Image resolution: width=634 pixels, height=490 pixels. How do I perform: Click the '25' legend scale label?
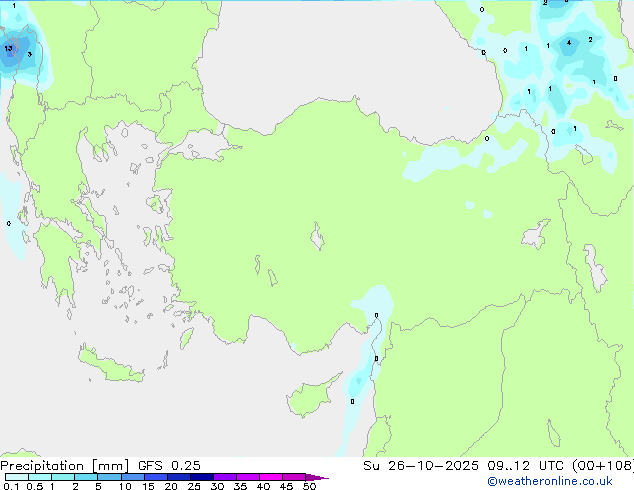(x=194, y=486)
